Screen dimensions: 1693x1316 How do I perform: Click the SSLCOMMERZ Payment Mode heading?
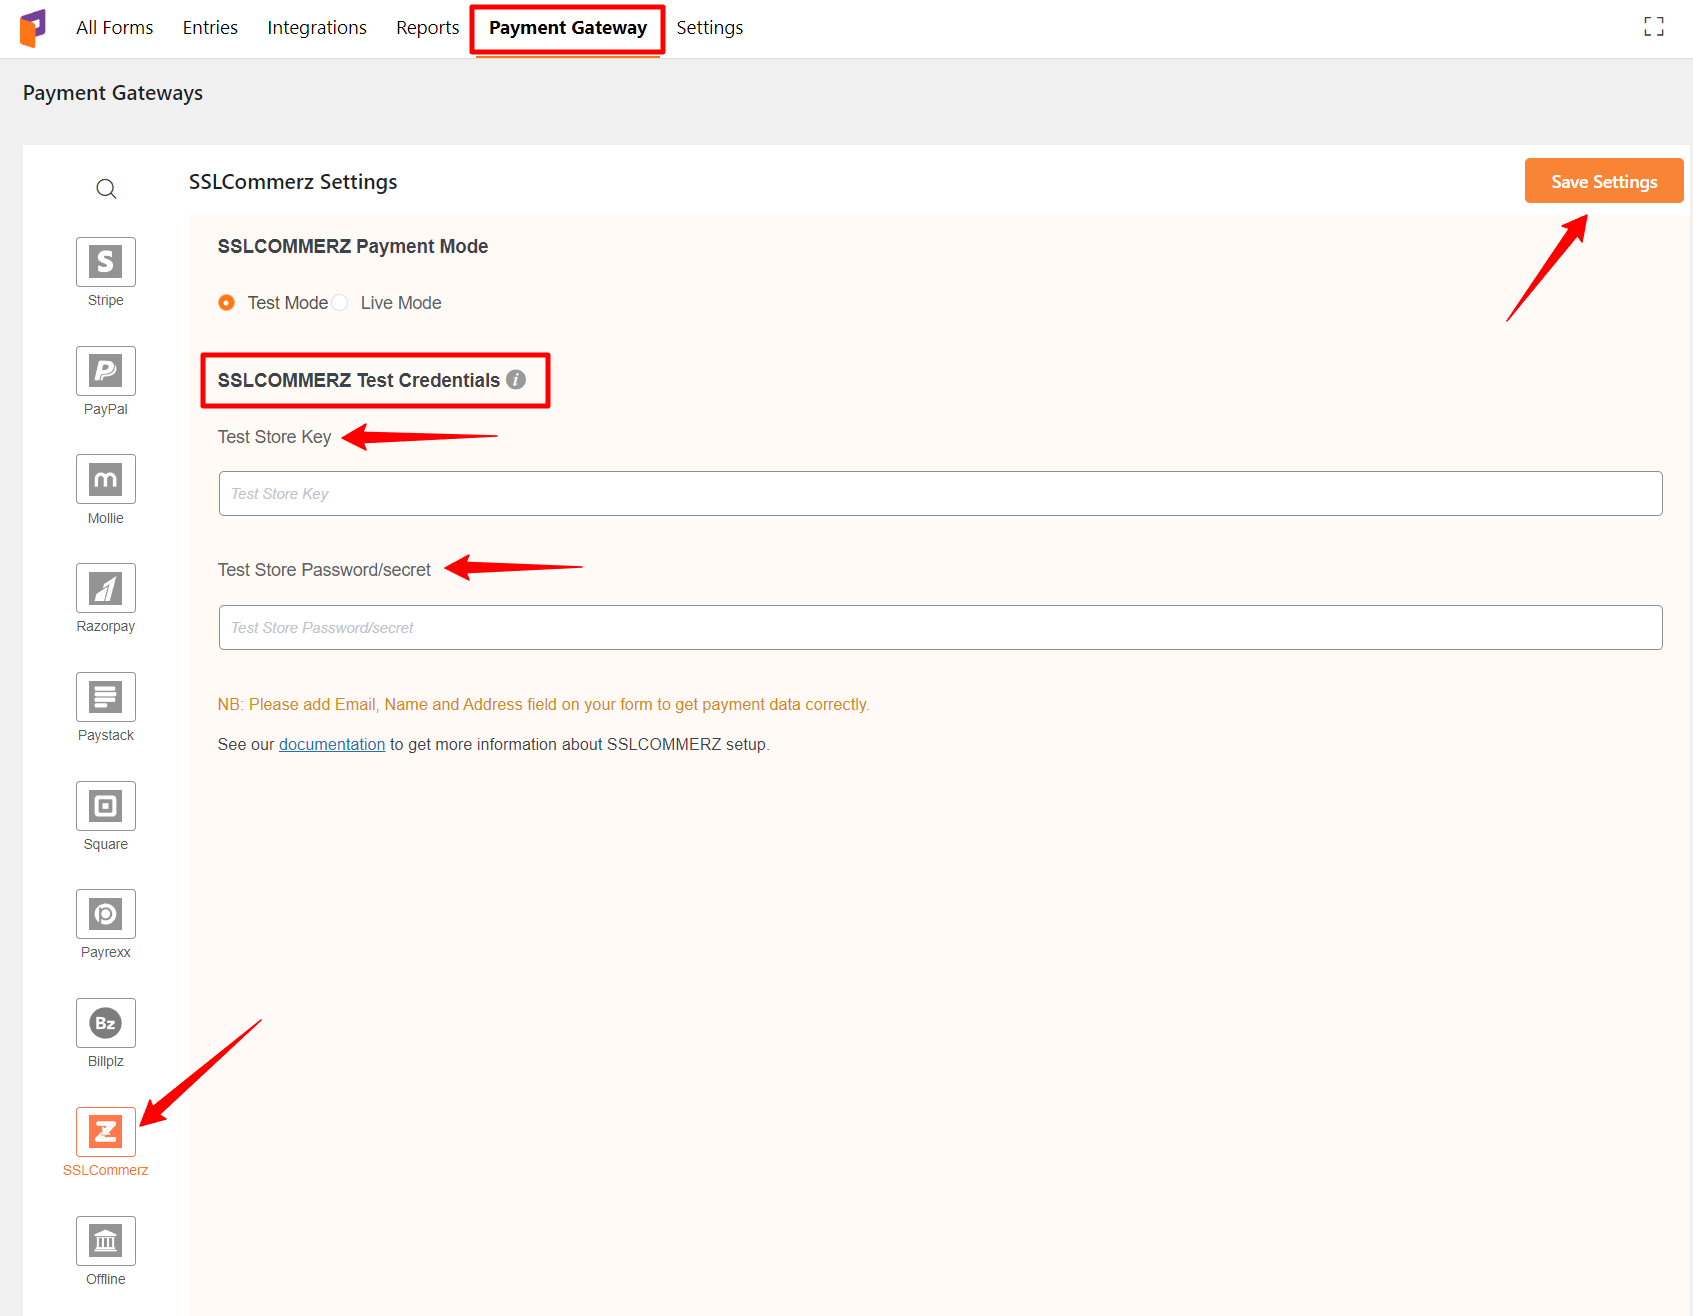coord(353,246)
